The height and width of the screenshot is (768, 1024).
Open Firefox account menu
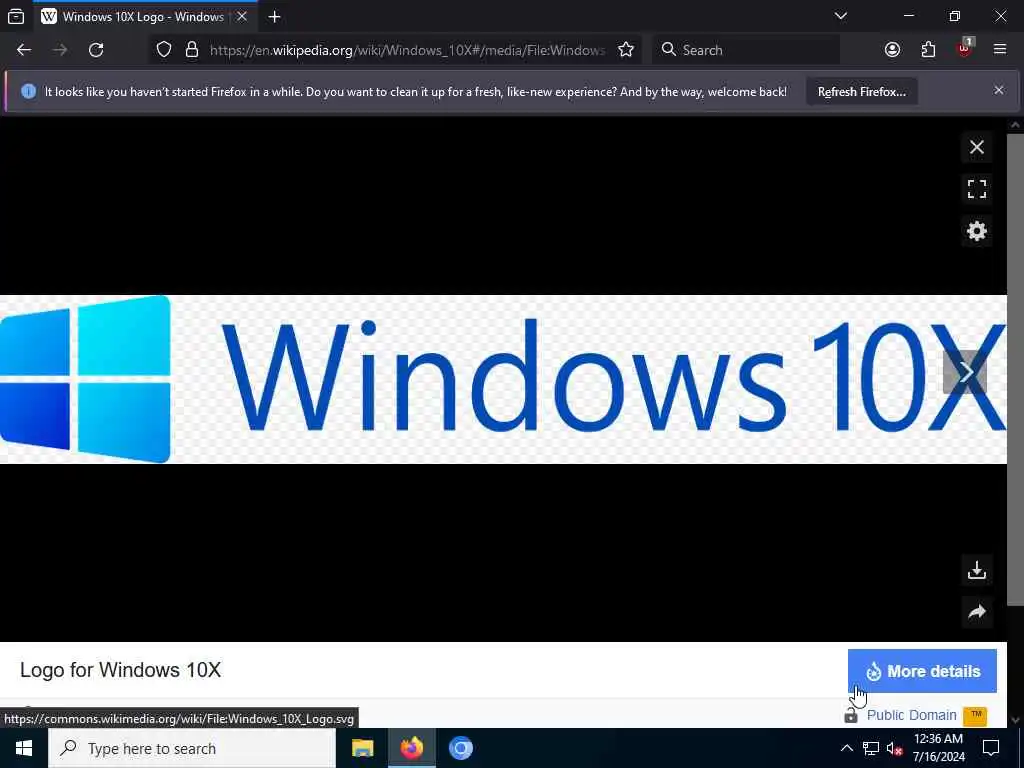(x=892, y=50)
